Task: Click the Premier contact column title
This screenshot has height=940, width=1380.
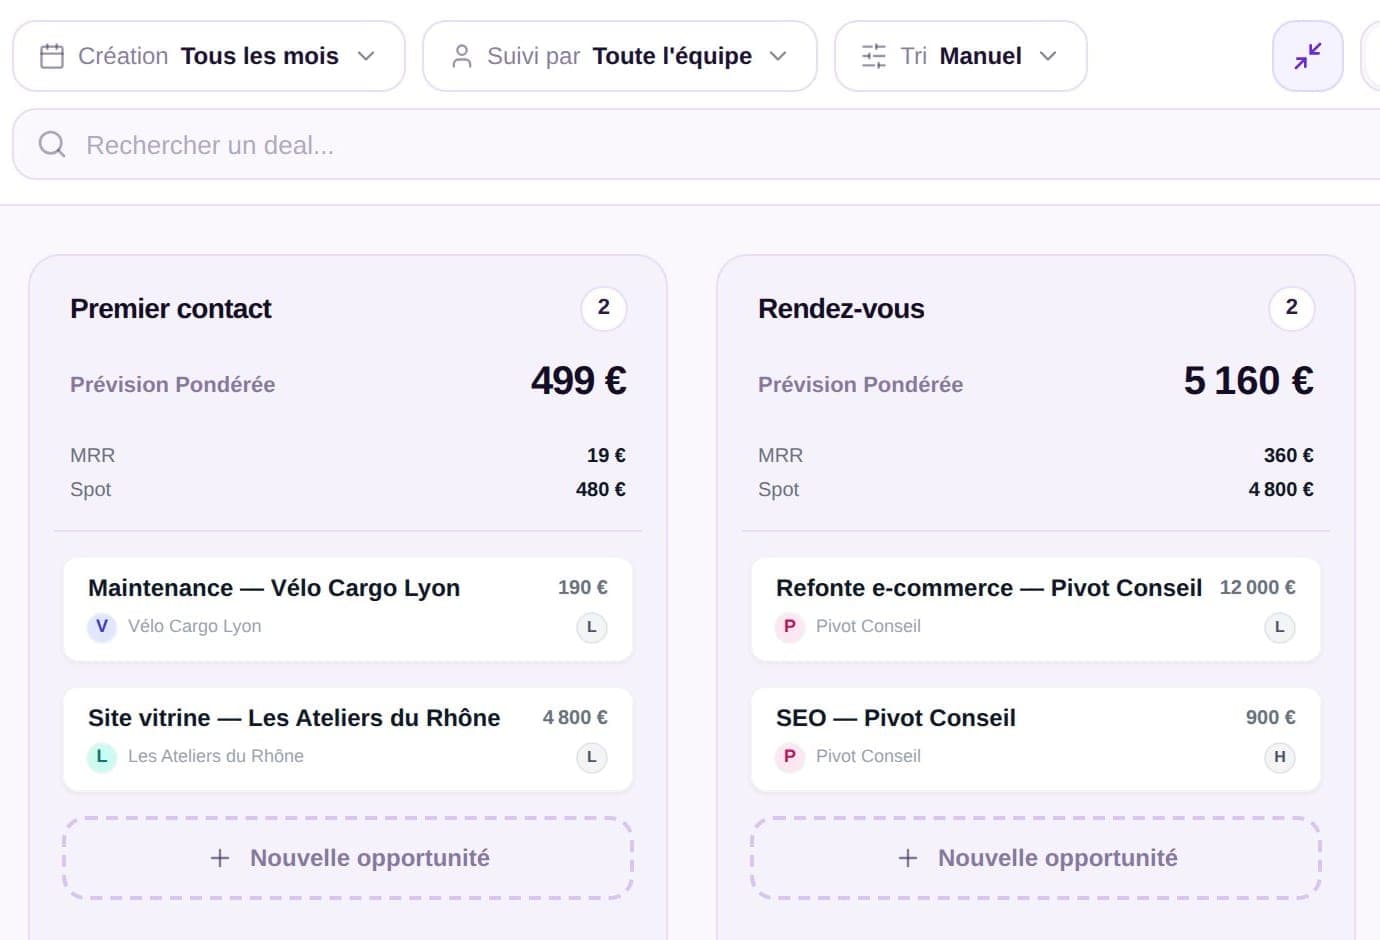Action: [x=171, y=309]
